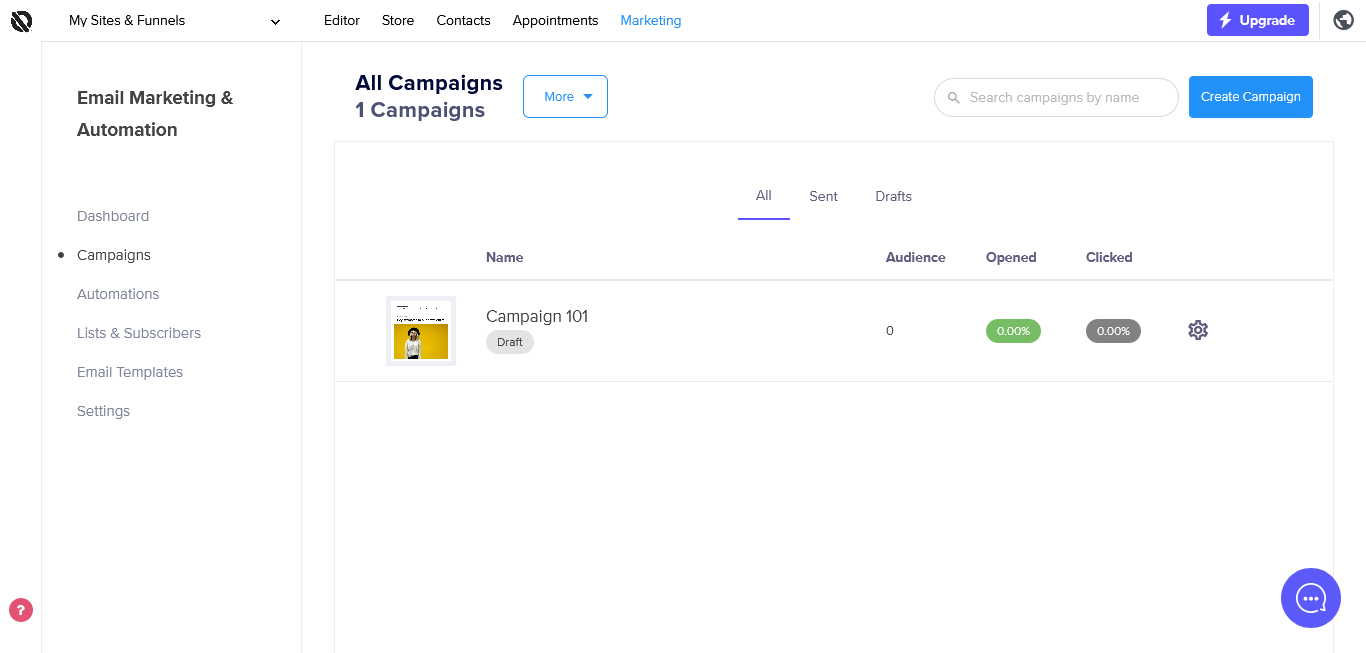Open Lists & Subscribers in sidebar

pos(139,333)
